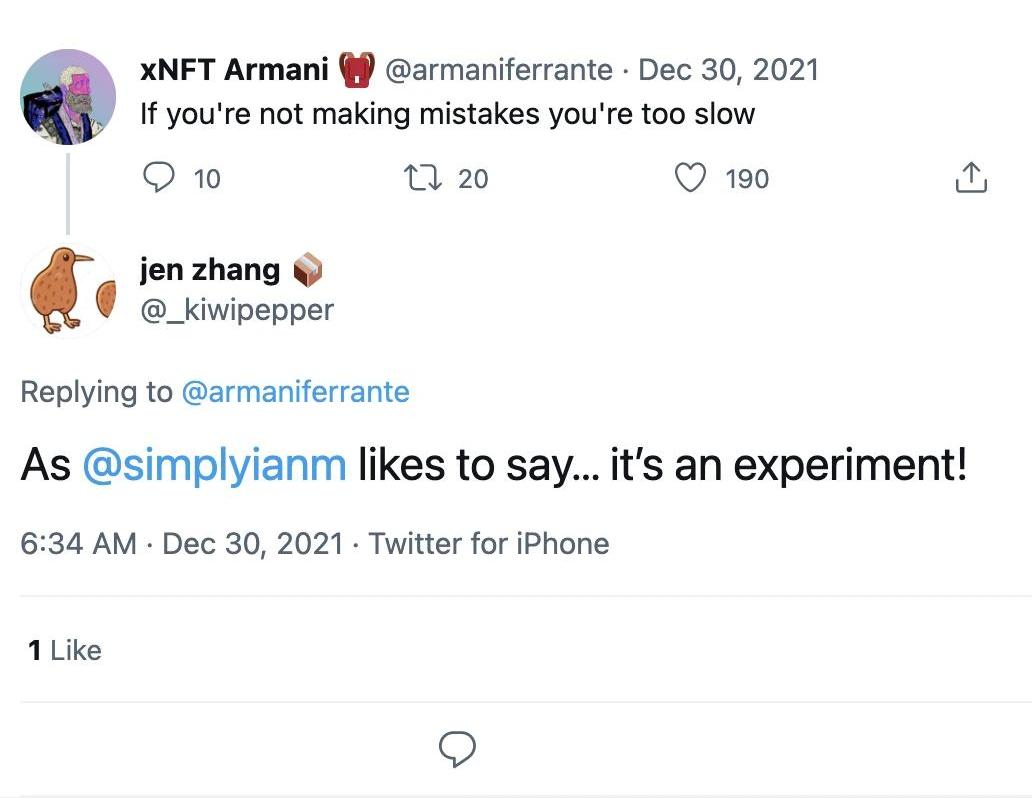The height and width of the screenshot is (798, 1032).
Task: Open the share icon on Armani's tweet
Action: [971, 178]
